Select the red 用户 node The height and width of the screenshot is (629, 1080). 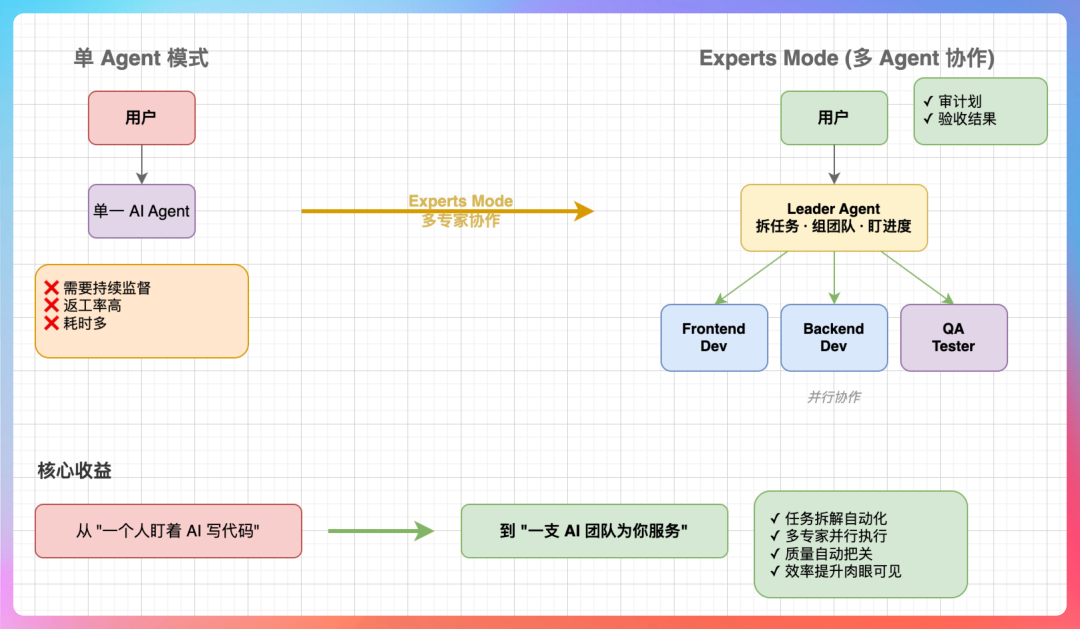[141, 118]
